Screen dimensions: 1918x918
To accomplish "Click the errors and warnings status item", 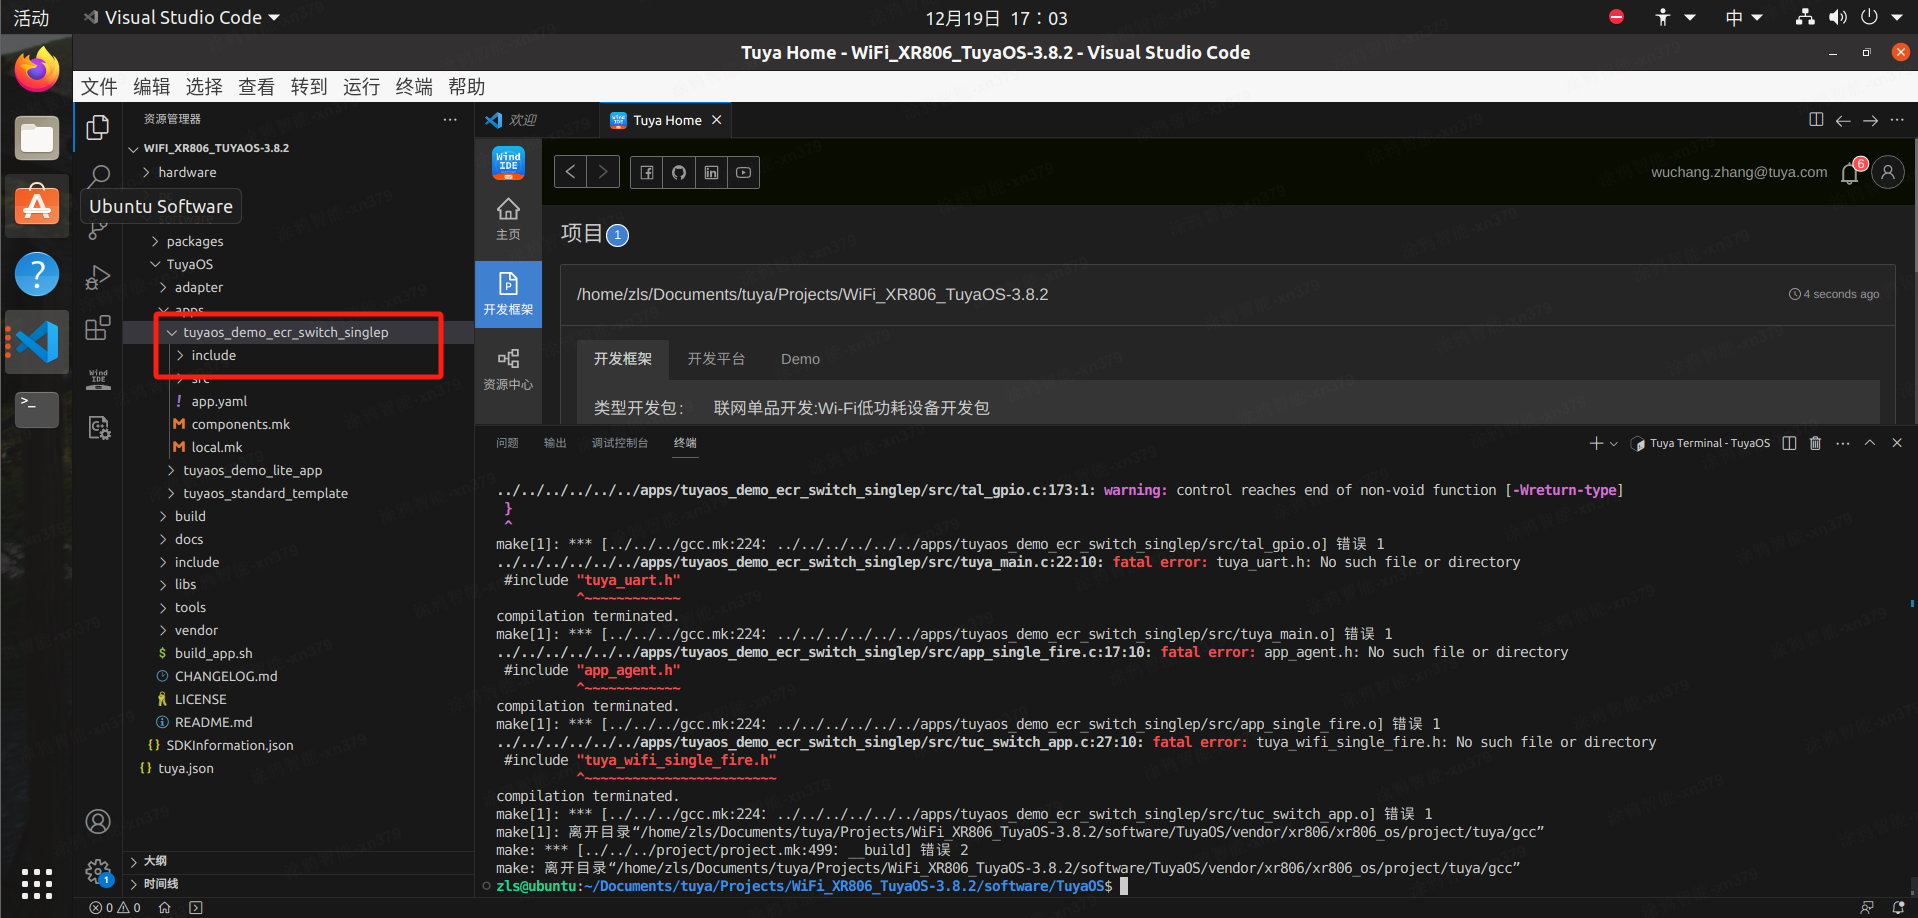I will 115,908.
